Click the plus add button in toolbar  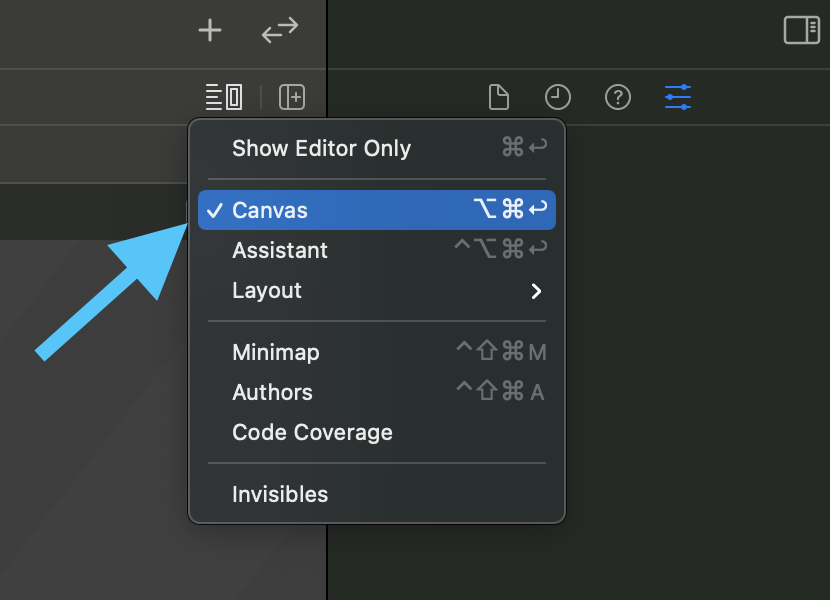pos(210,30)
